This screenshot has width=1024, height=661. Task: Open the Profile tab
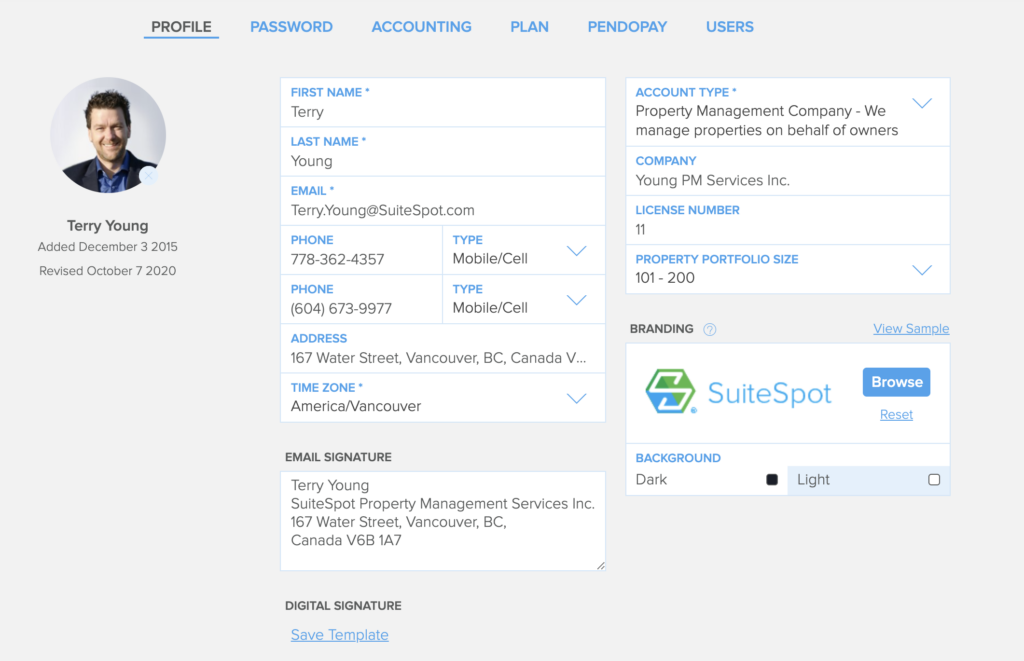[182, 27]
